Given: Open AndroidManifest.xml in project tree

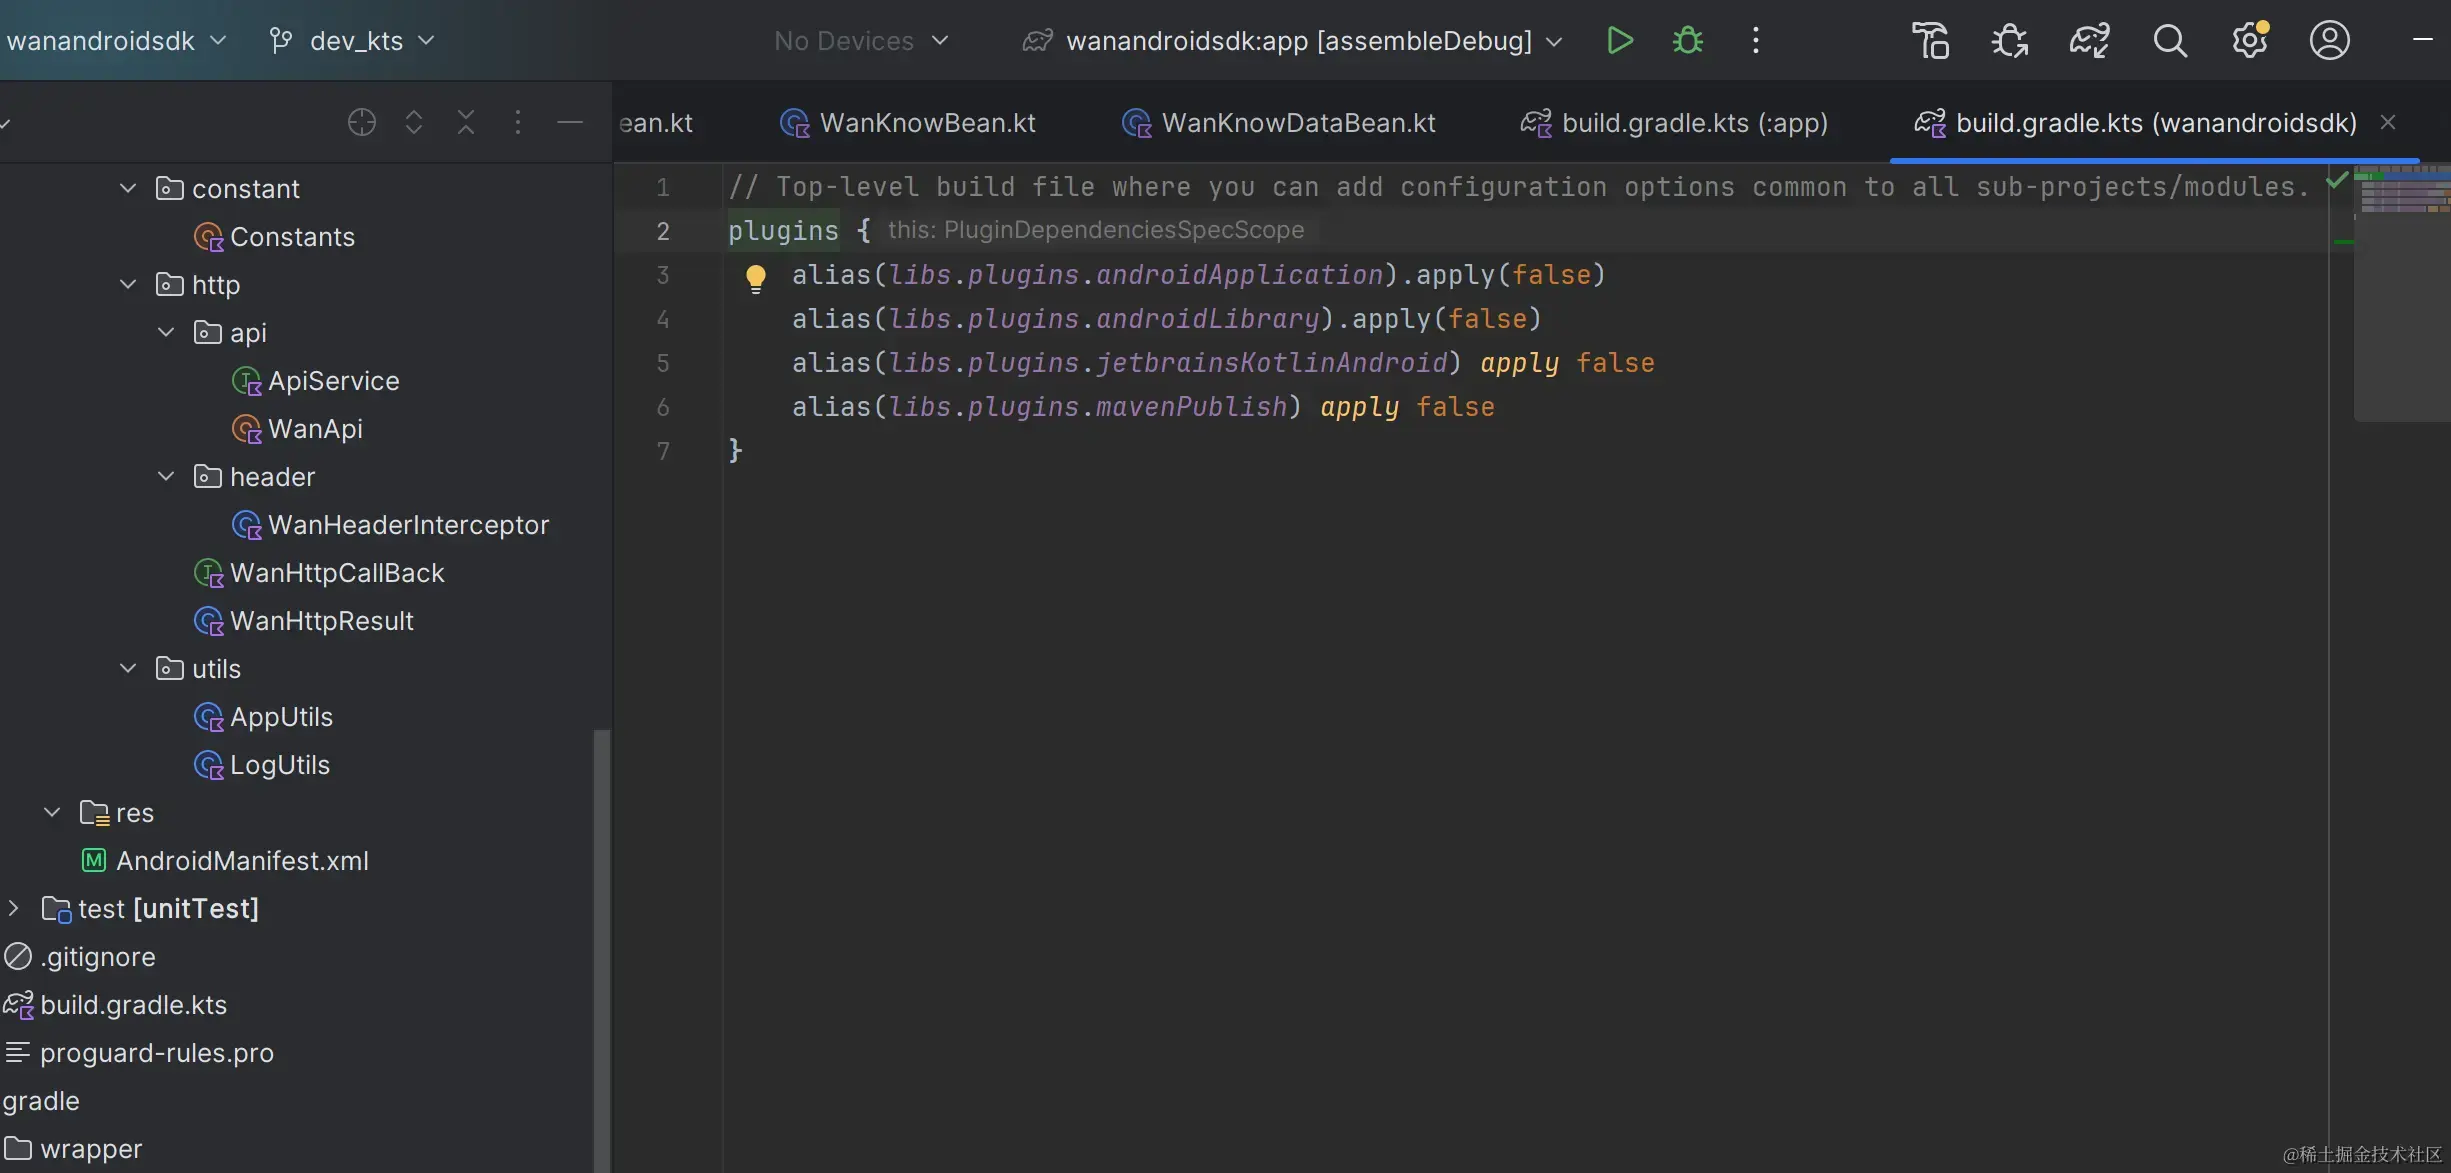Looking at the screenshot, I should tap(241, 861).
